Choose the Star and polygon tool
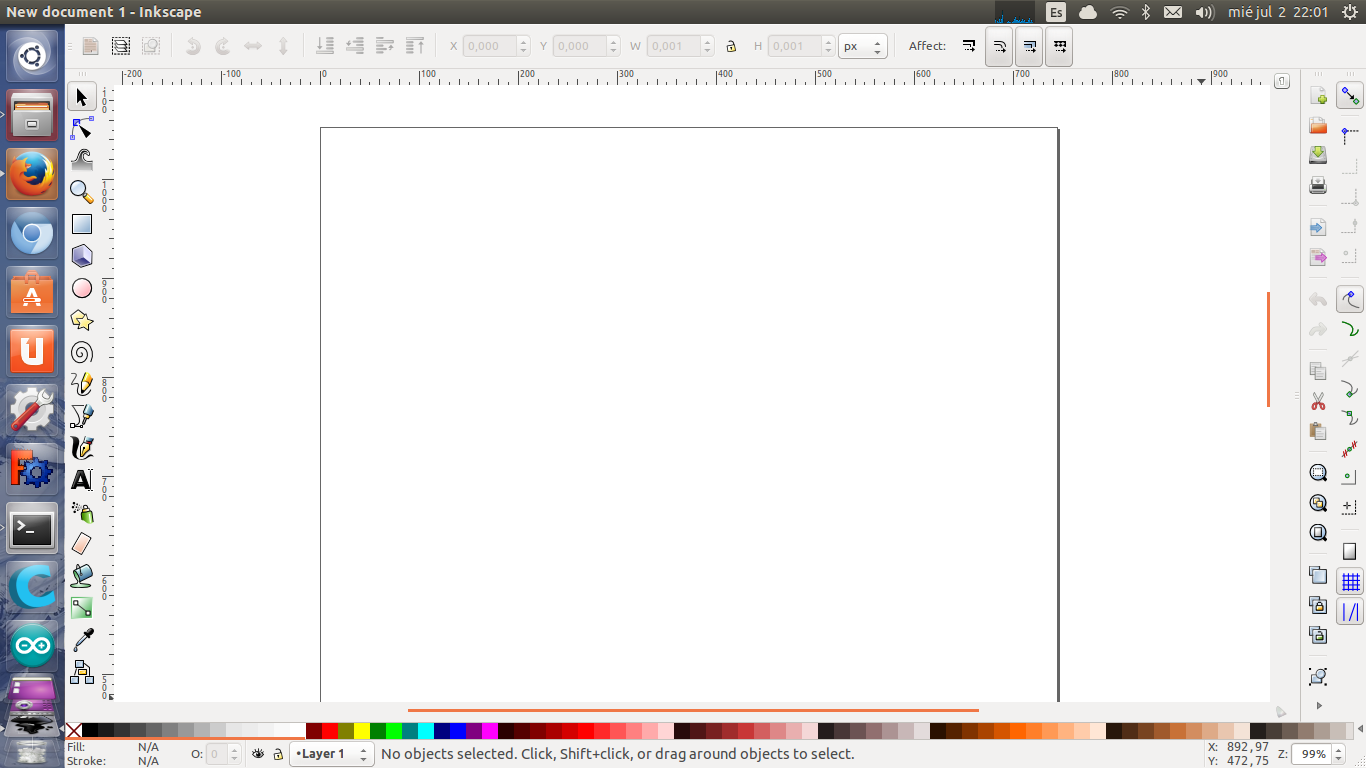The width and height of the screenshot is (1366, 768). point(82,321)
